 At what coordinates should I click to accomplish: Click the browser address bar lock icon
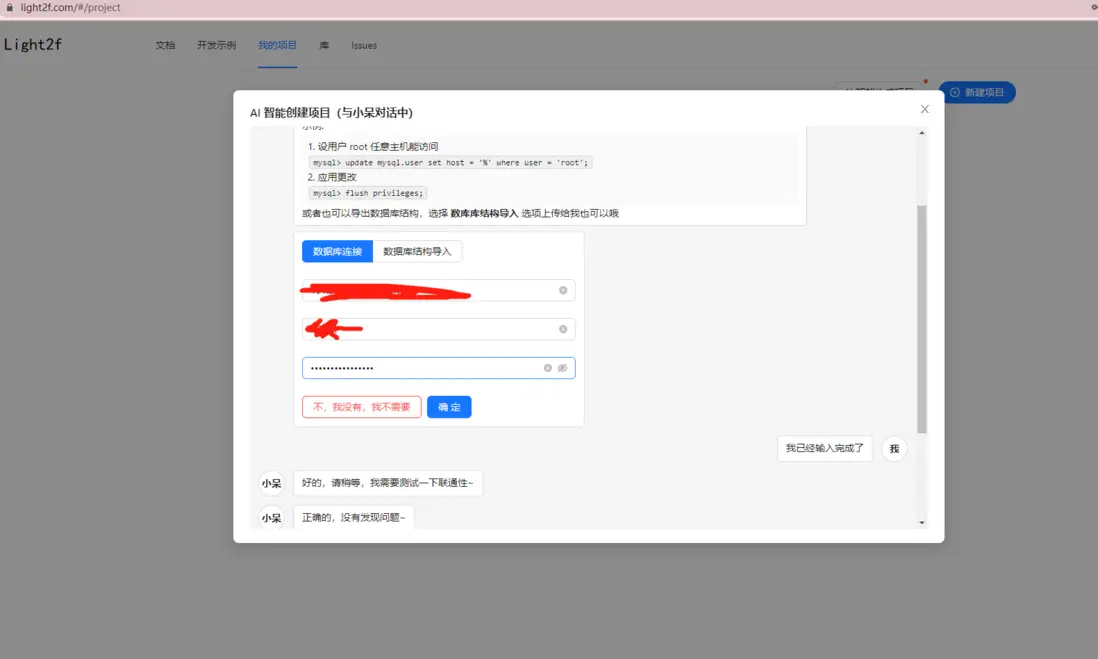coord(9,7)
